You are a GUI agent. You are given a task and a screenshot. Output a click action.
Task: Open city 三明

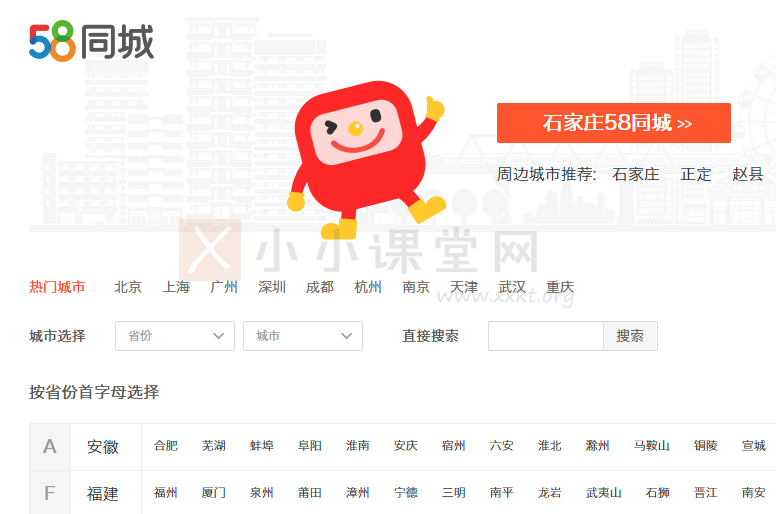tap(454, 493)
